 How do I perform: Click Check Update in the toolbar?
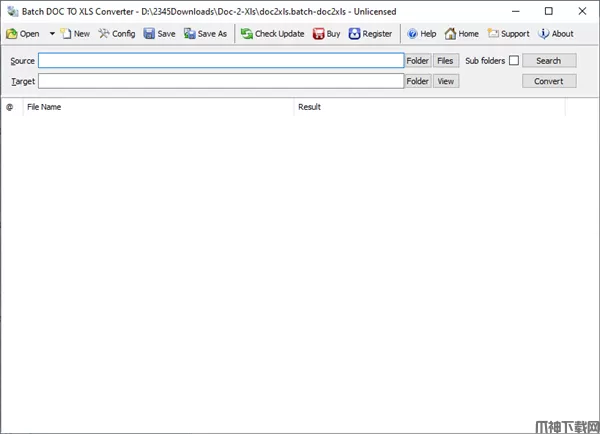[272, 34]
